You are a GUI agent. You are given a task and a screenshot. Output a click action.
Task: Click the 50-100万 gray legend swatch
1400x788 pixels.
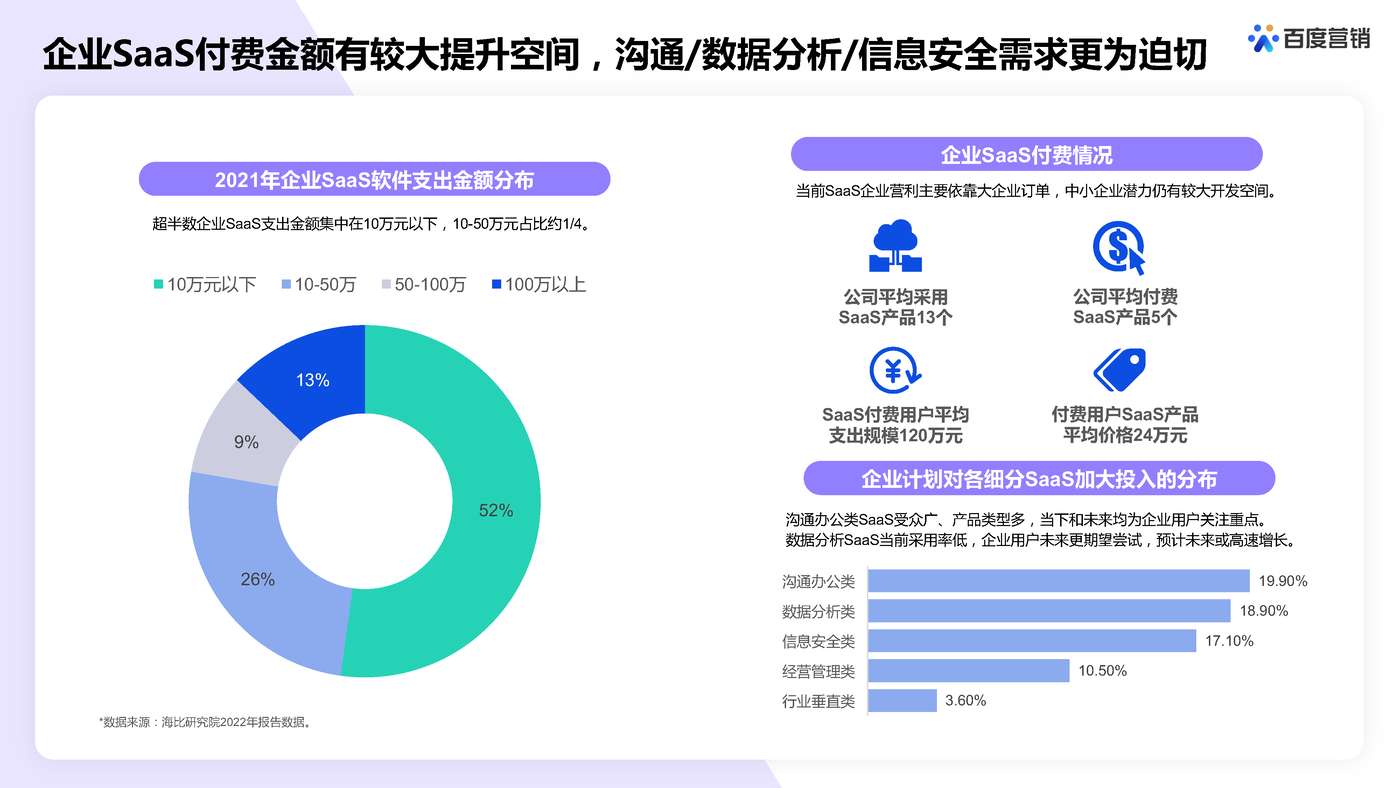386,285
